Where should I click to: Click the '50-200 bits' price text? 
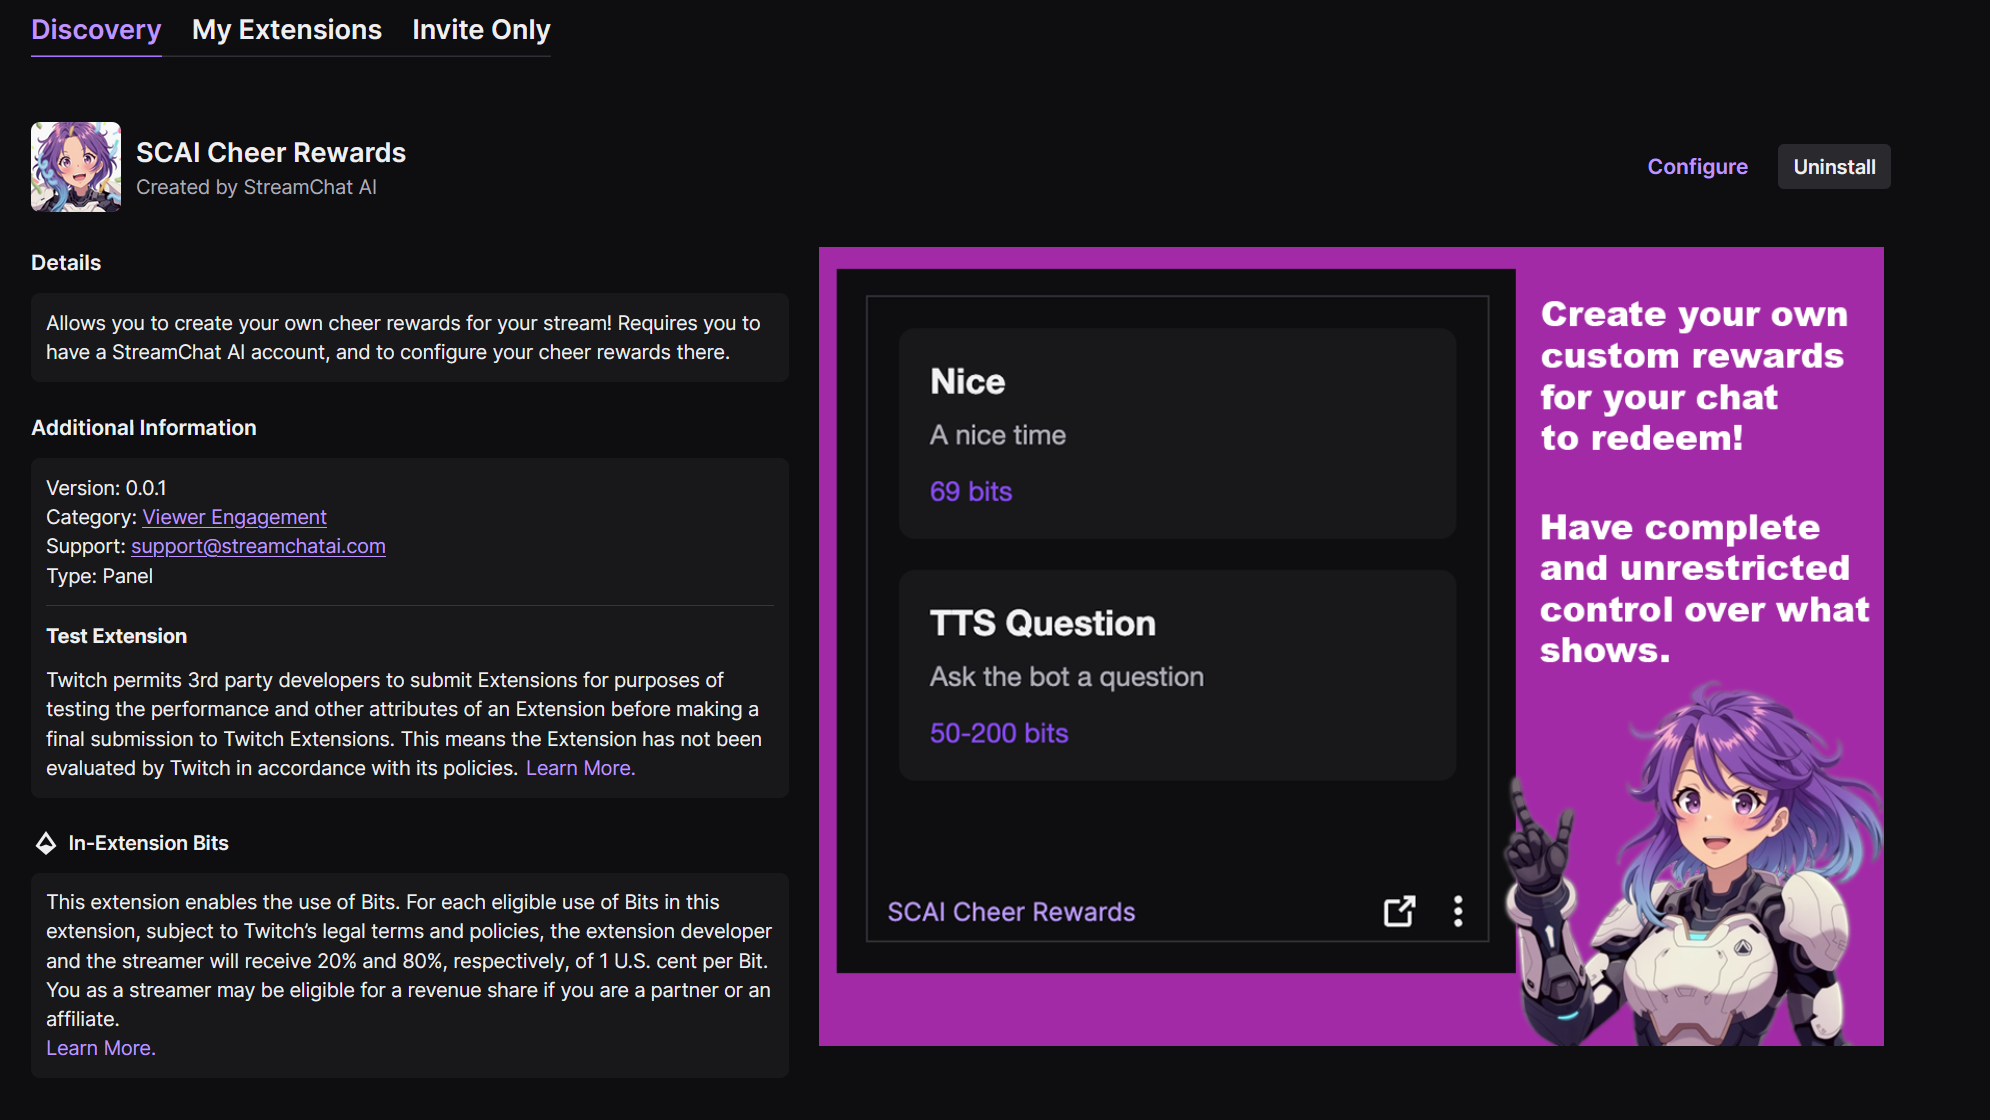999,733
